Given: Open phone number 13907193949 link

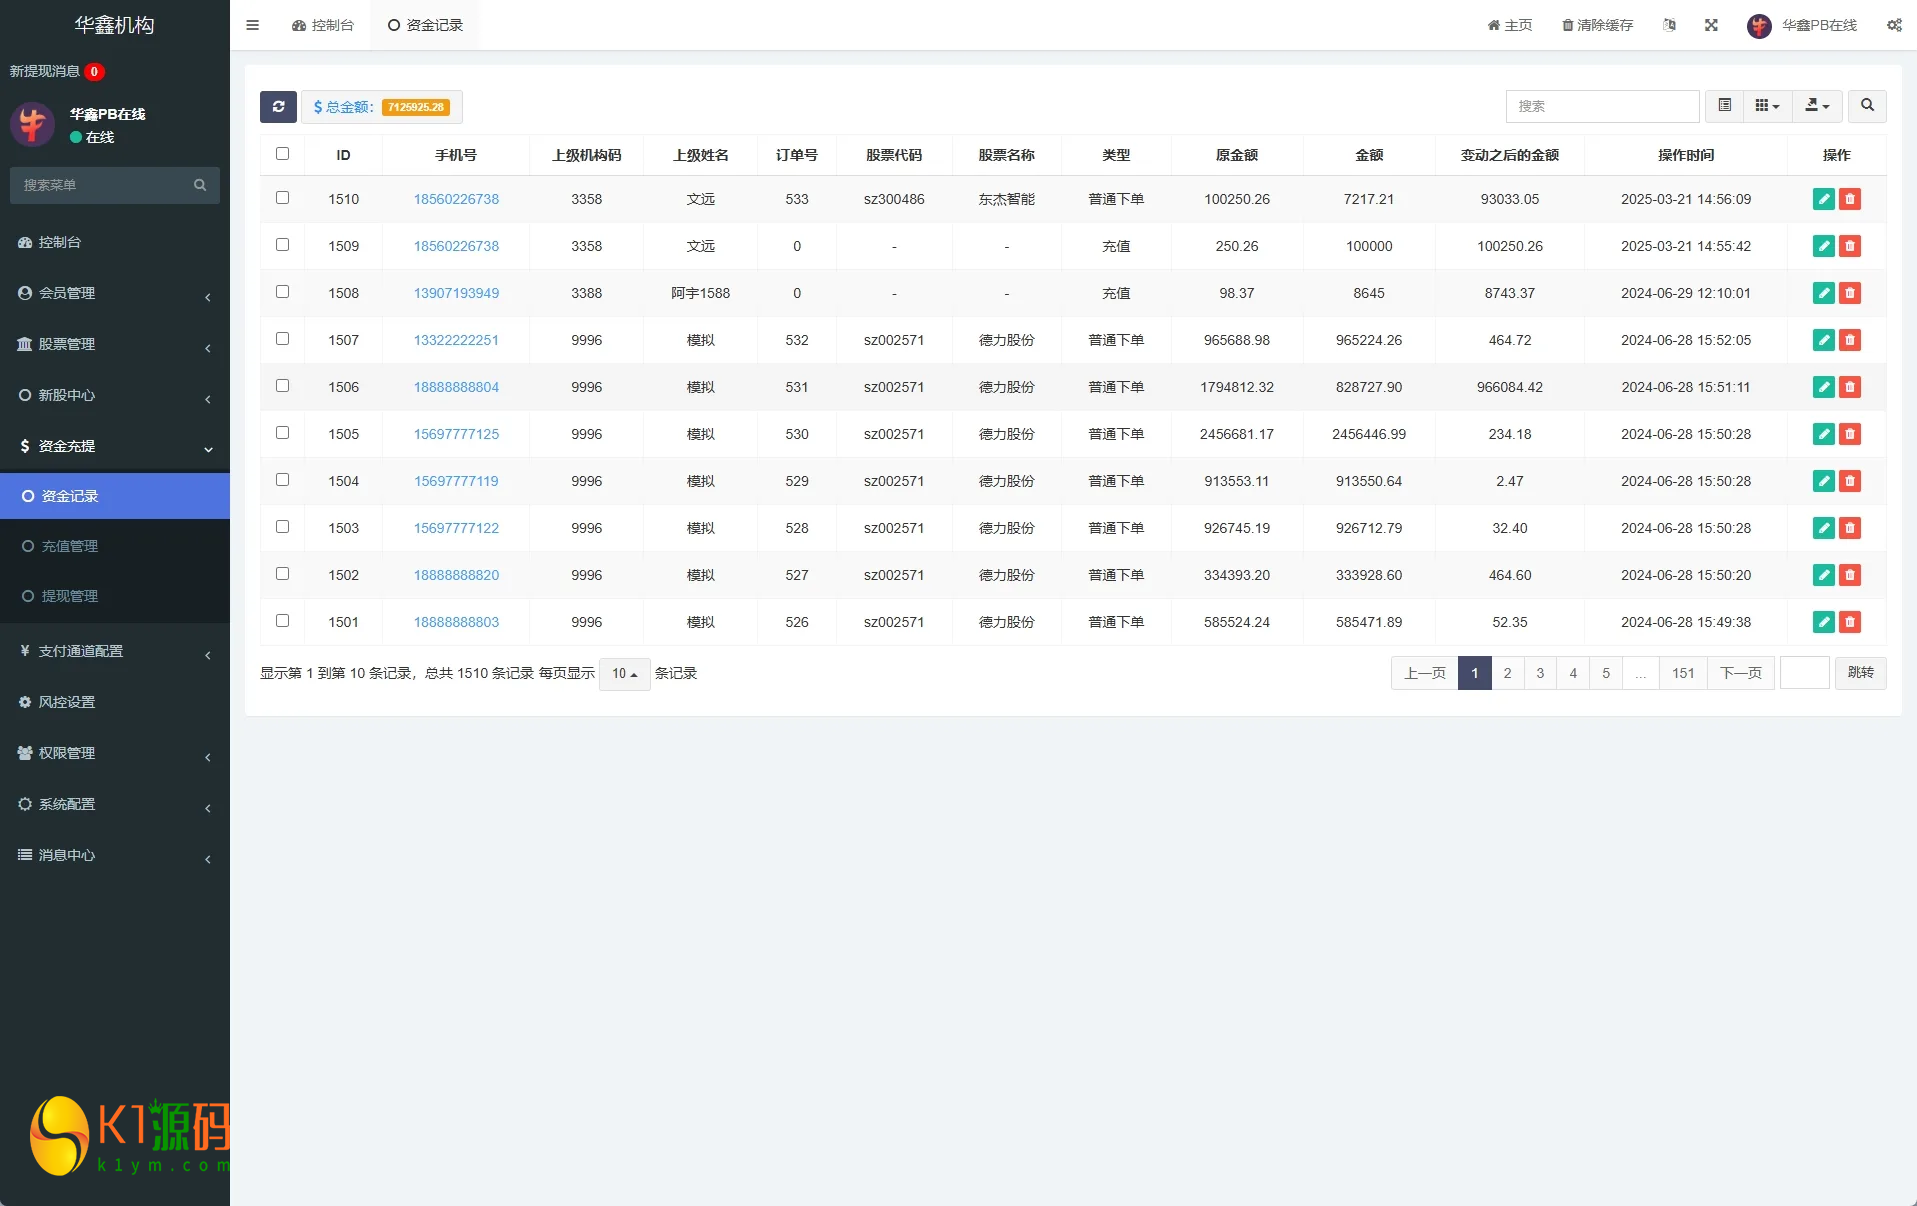Looking at the screenshot, I should click(456, 293).
